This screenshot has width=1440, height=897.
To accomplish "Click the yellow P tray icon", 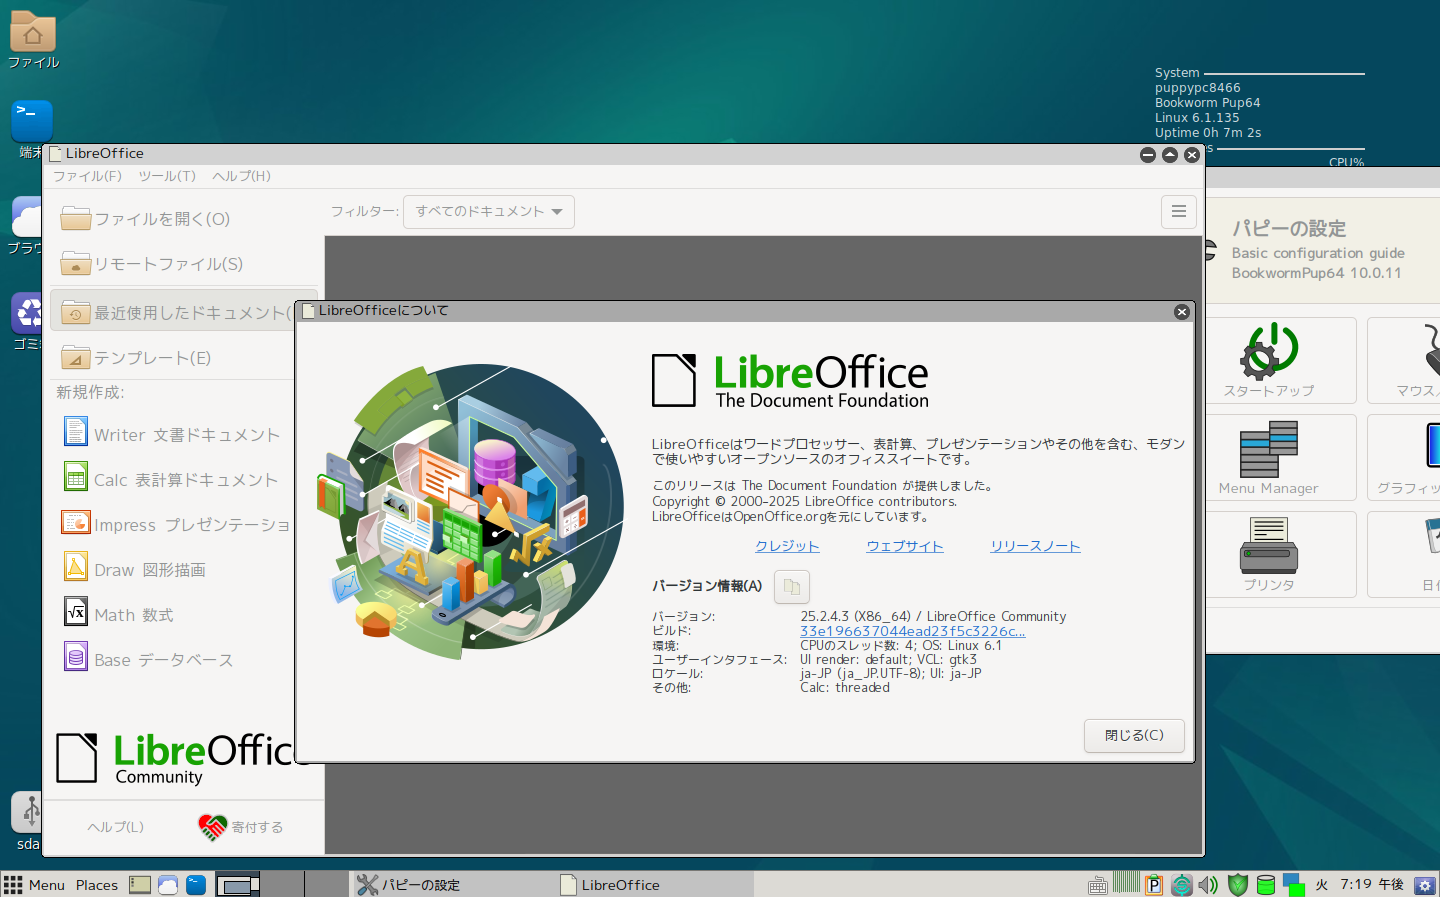I will point(1154,885).
